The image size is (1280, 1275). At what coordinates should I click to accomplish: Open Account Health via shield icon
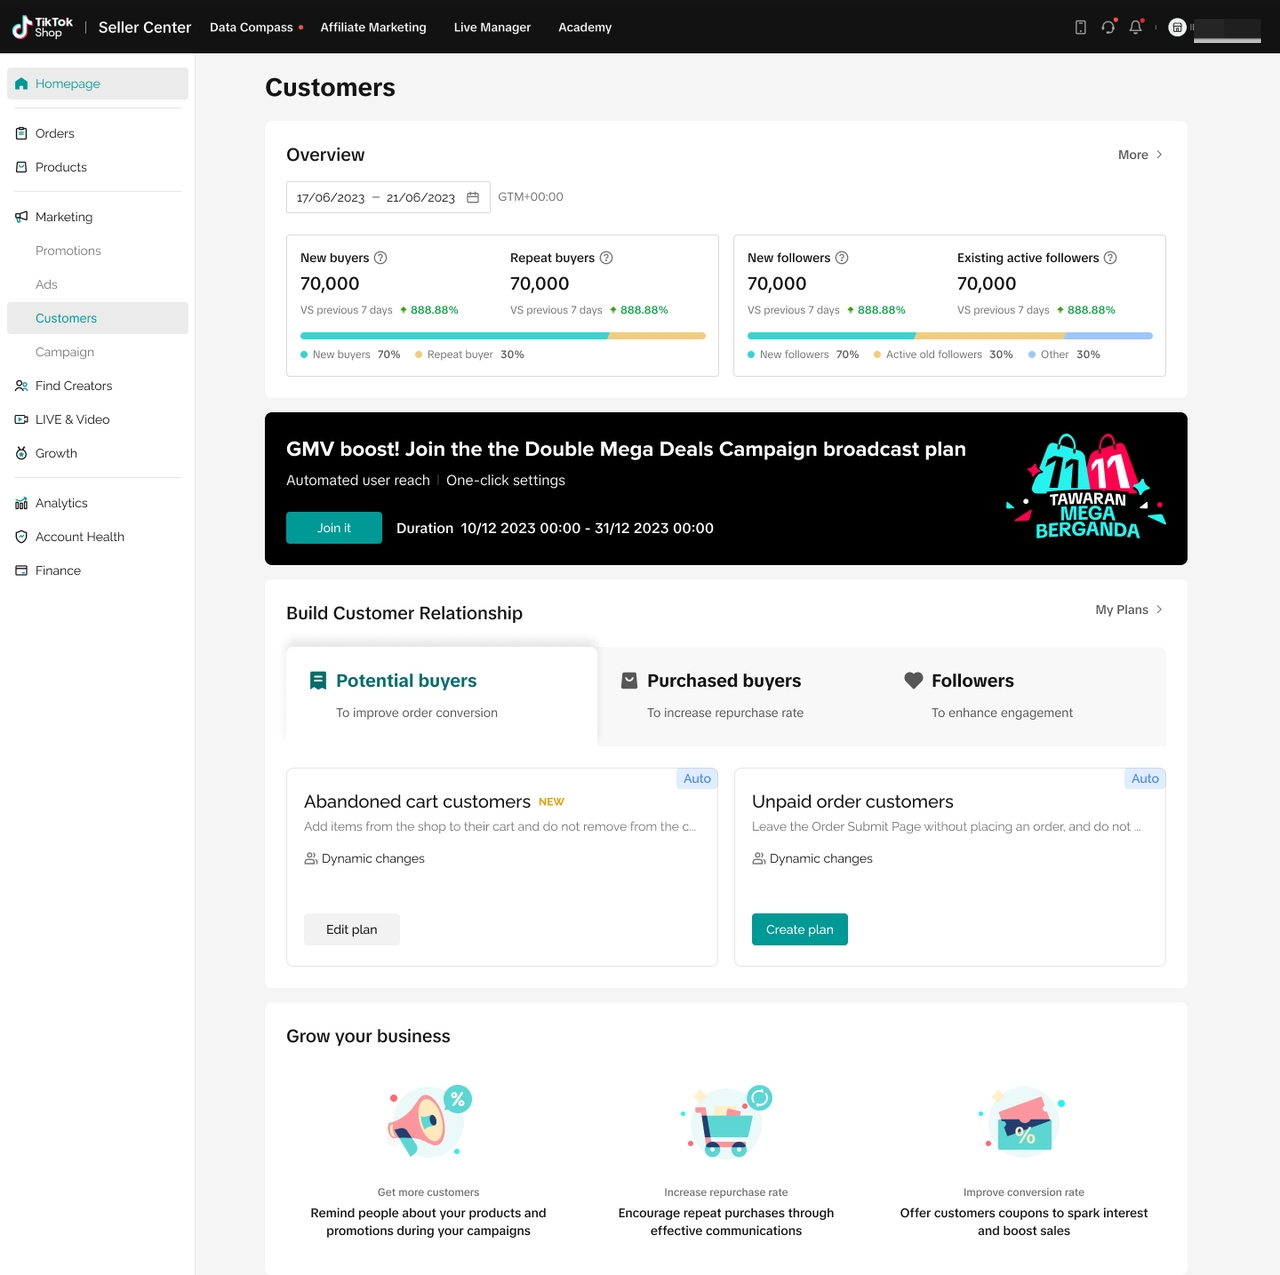(x=21, y=537)
